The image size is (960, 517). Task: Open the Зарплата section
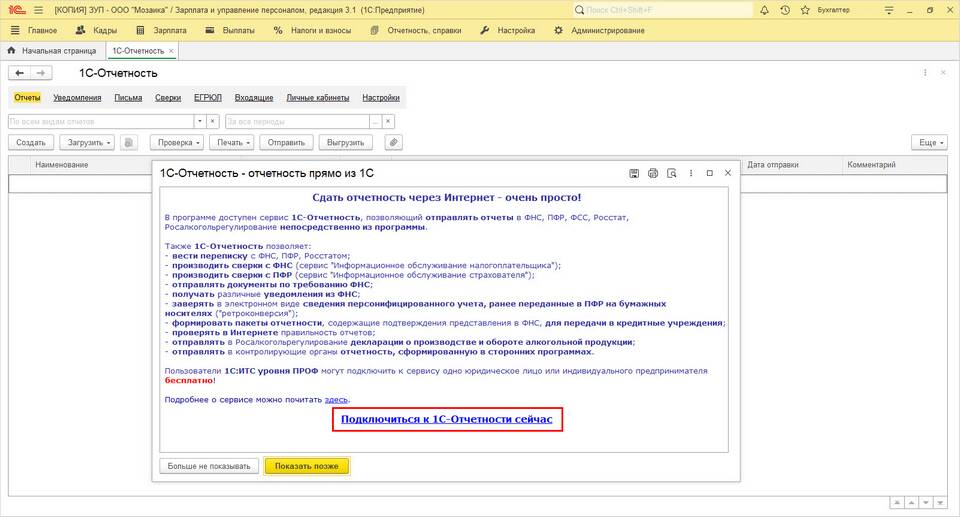(x=162, y=30)
